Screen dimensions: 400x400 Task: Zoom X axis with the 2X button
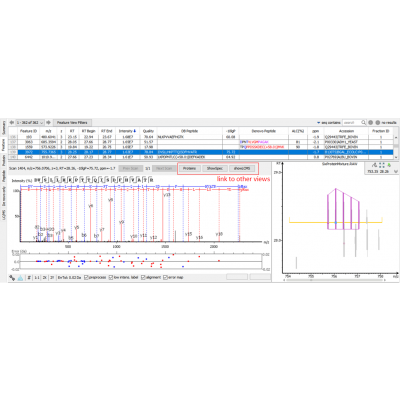pos(45,277)
